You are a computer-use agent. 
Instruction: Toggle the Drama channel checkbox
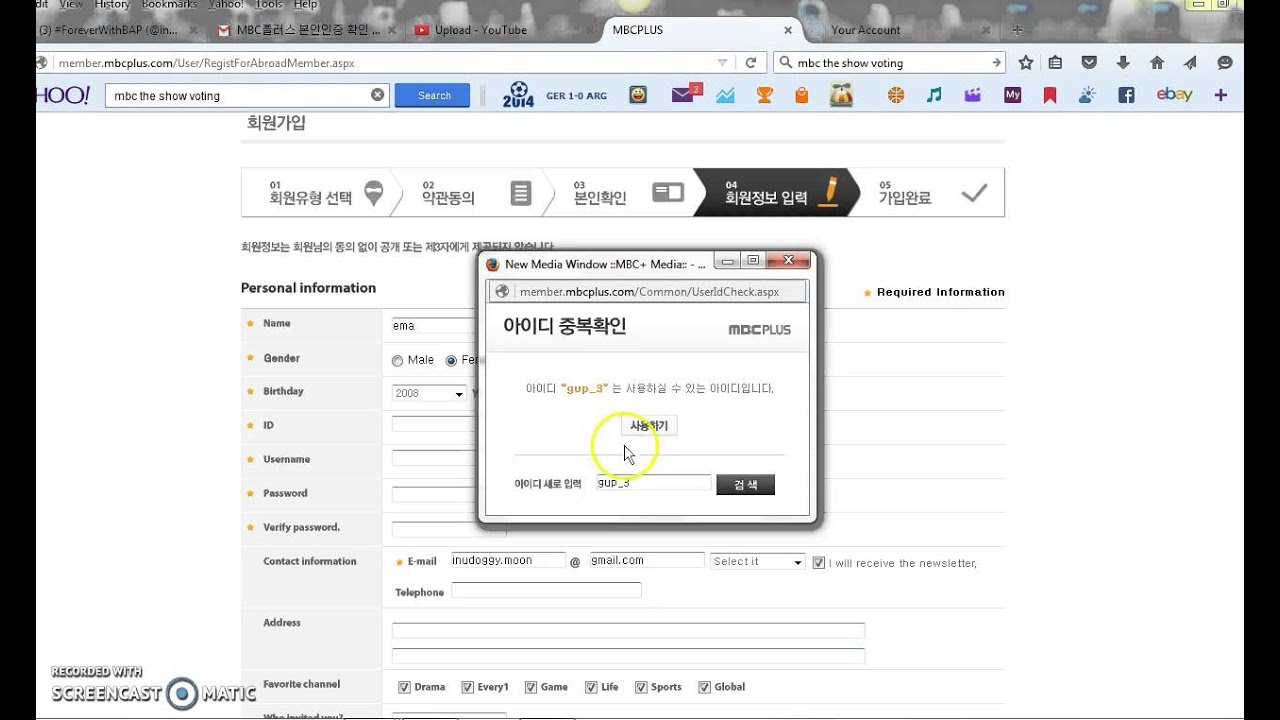(404, 687)
